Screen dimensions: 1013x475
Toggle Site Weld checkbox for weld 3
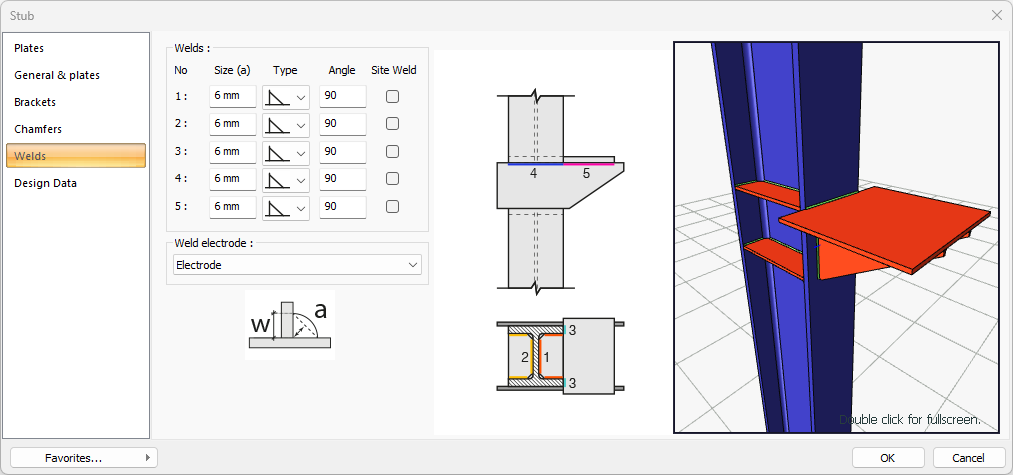point(393,152)
